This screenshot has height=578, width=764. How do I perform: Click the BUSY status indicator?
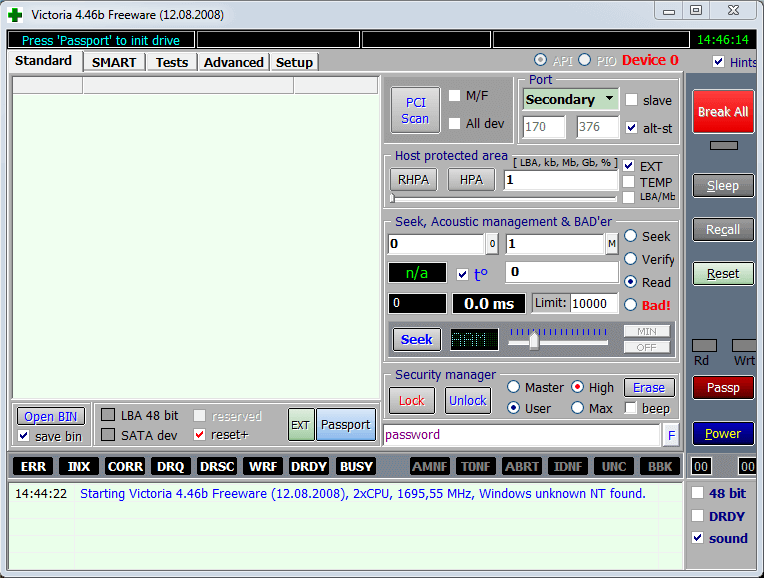356,466
